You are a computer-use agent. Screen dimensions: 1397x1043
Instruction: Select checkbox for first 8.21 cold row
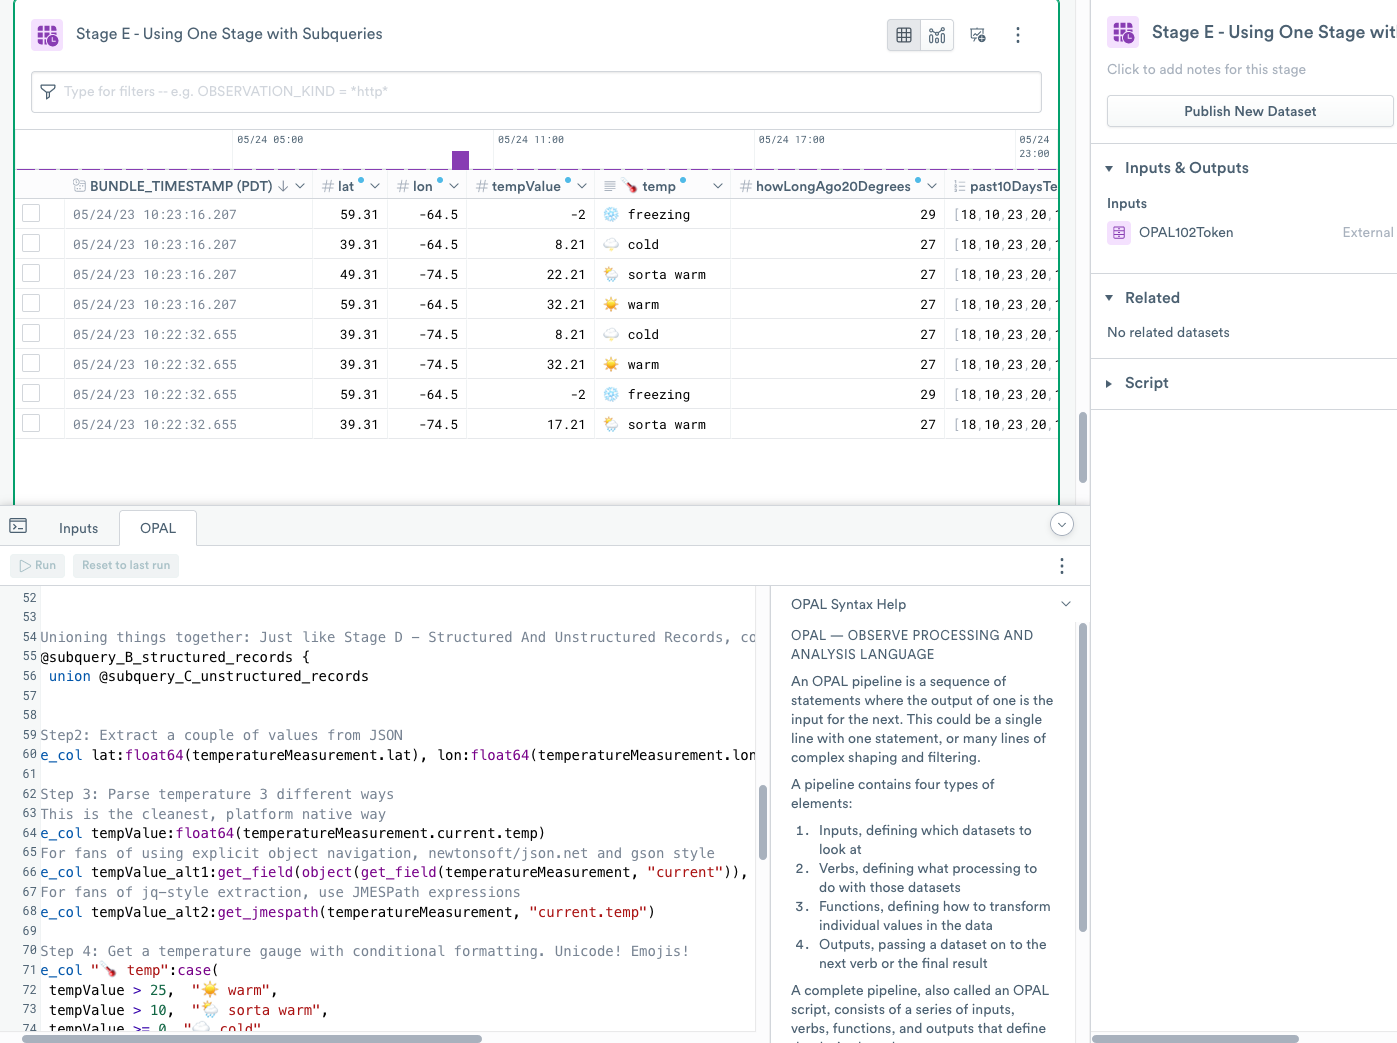31,243
